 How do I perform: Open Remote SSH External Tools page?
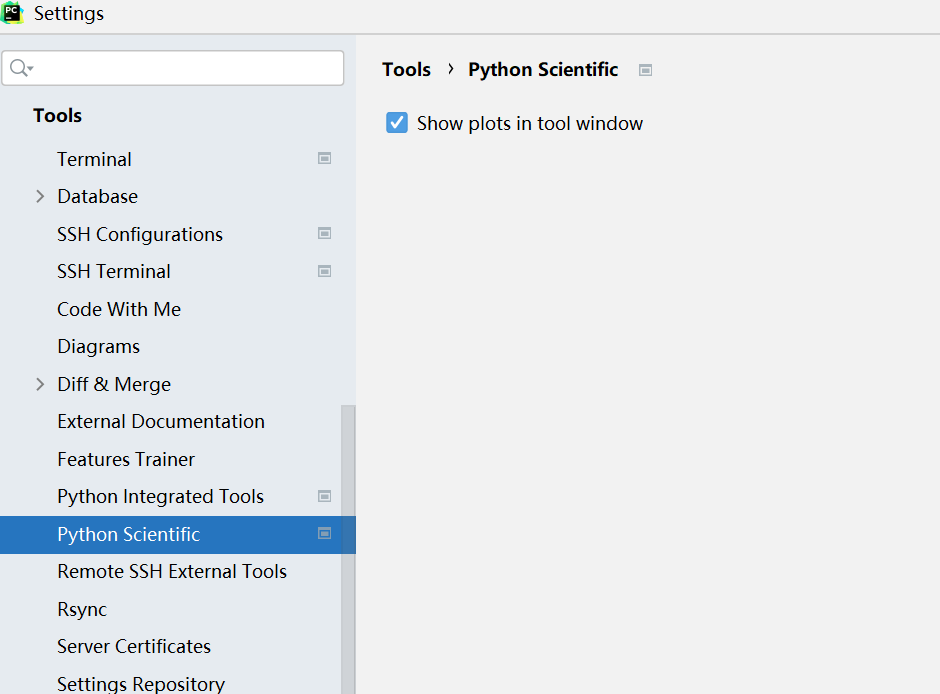click(x=172, y=571)
